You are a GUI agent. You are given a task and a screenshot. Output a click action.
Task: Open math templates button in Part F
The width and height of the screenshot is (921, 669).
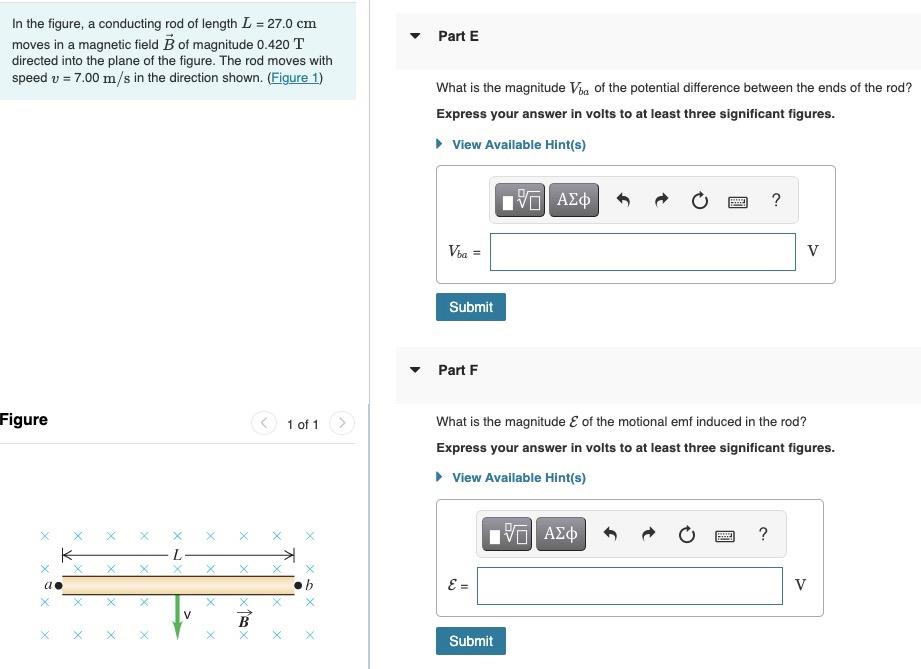coord(507,534)
